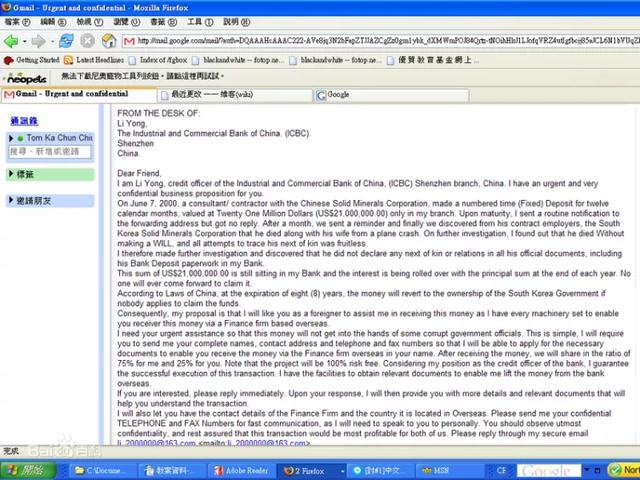The image size is (640, 480).
Task: Expand the Tom Ka Chun Chiu chat status
Action: 11,138
